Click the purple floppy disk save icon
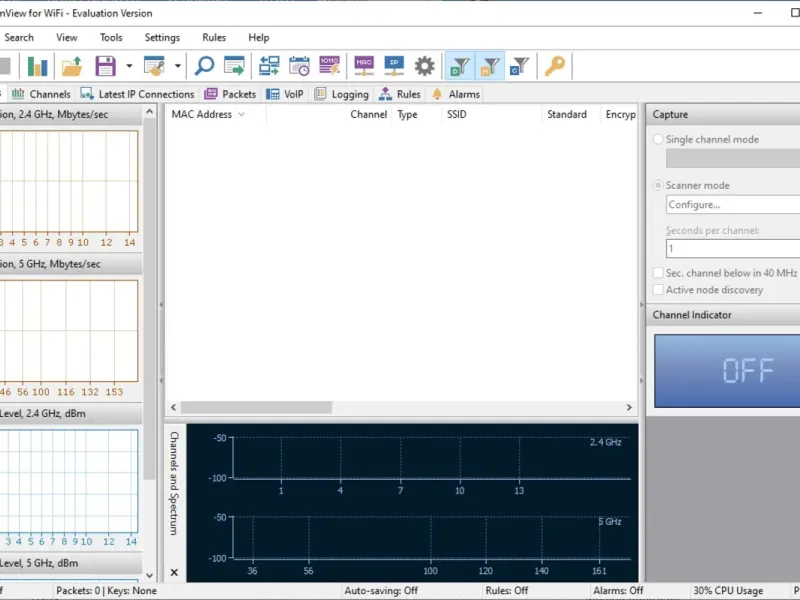Screen dimensions: 800x600 coord(105,67)
